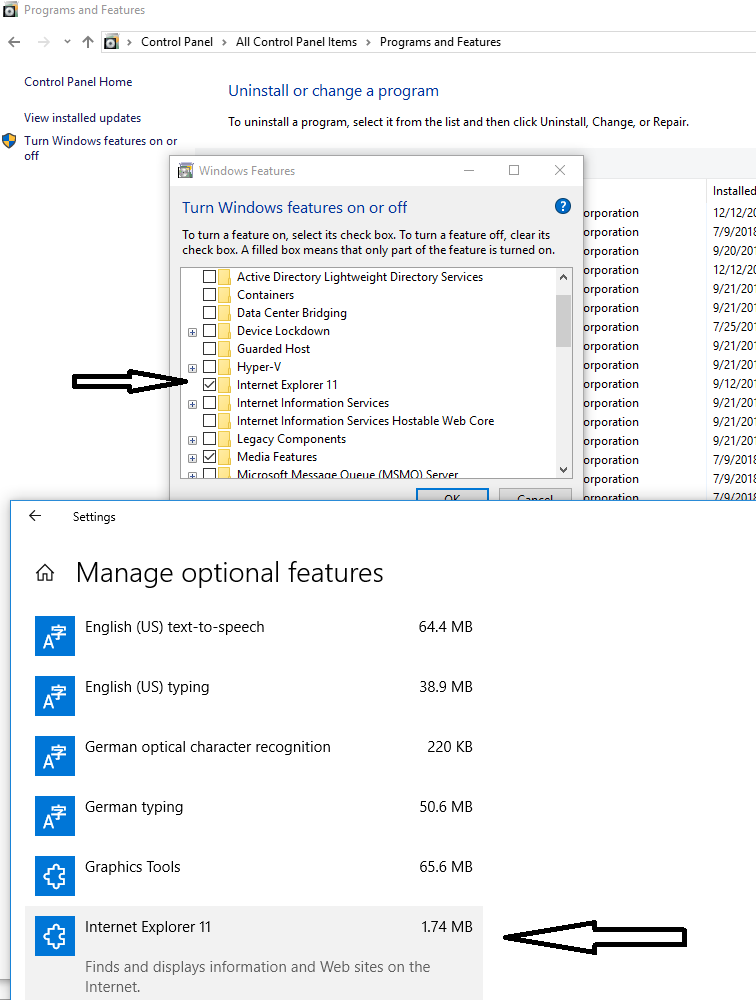Click the shield icon beside Turn Windows features
This screenshot has height=1000, width=756.
tap(9, 141)
